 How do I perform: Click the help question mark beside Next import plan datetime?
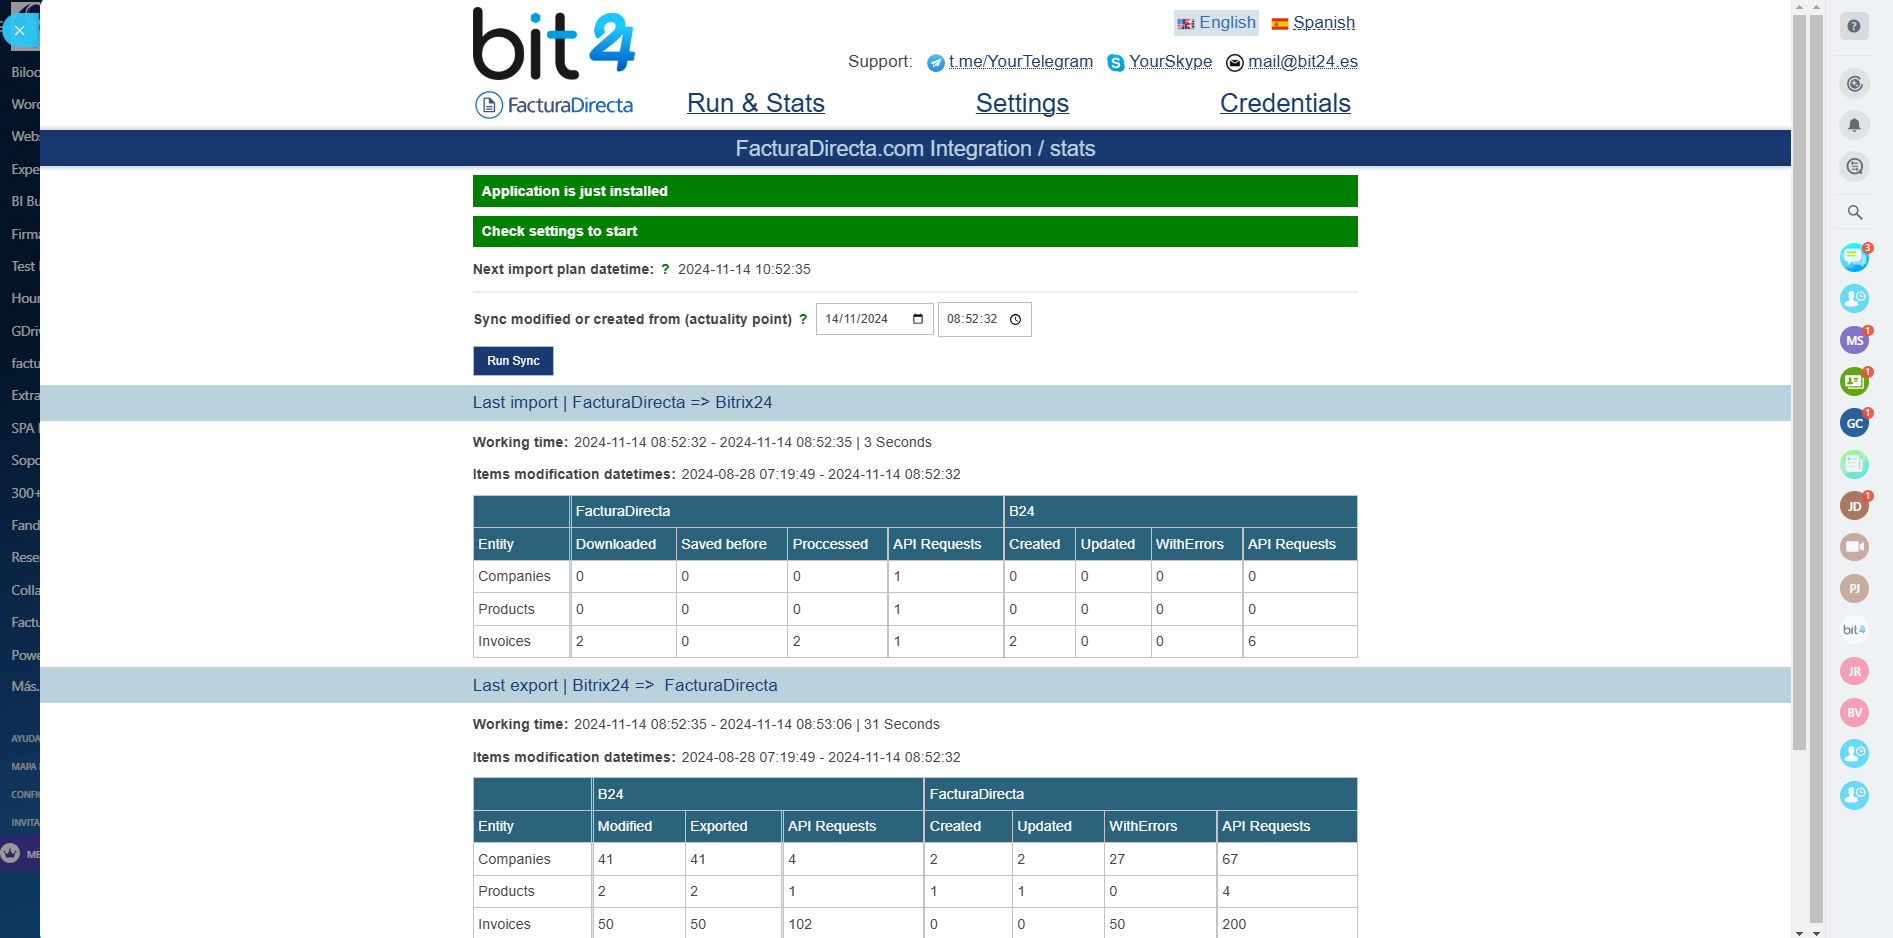(666, 269)
